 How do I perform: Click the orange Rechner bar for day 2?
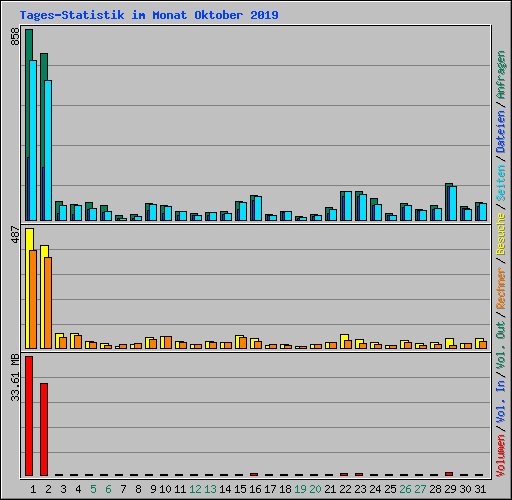click(x=48, y=303)
